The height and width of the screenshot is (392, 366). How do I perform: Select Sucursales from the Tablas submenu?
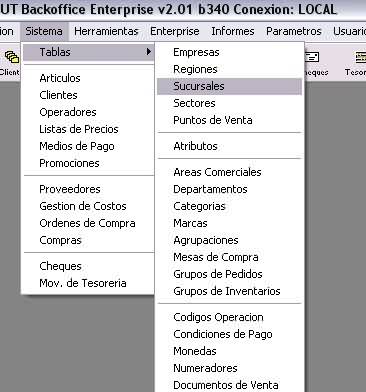pyautogui.click(x=229, y=86)
